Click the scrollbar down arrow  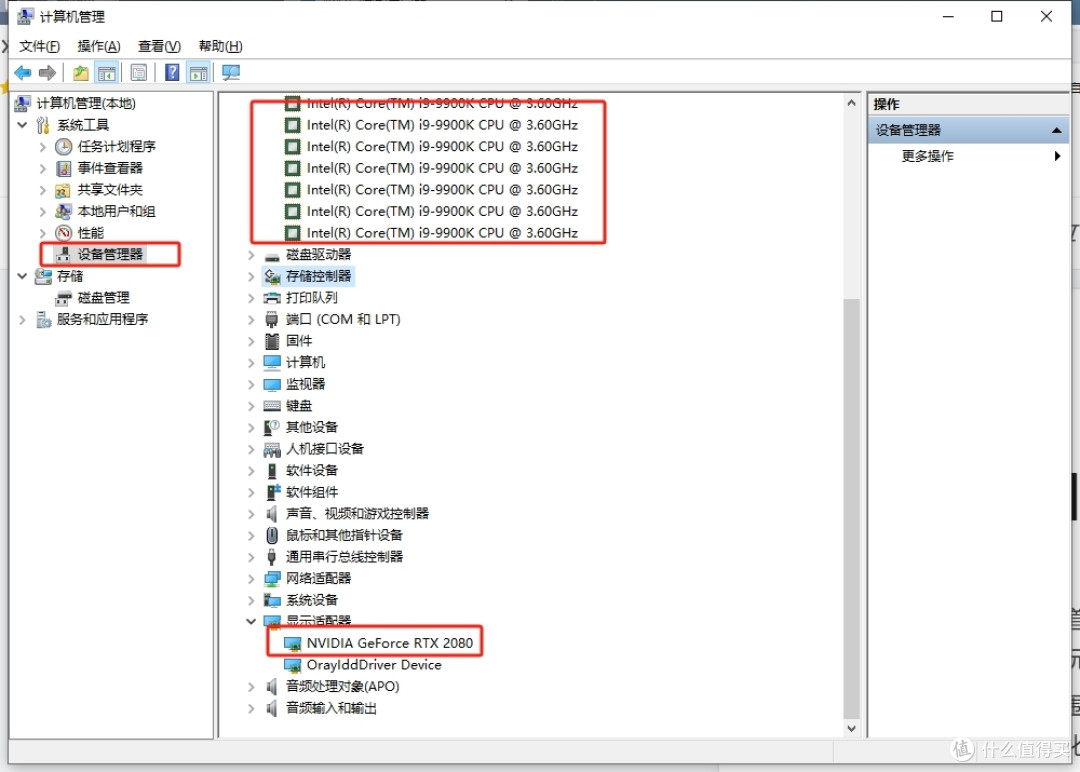click(x=851, y=729)
